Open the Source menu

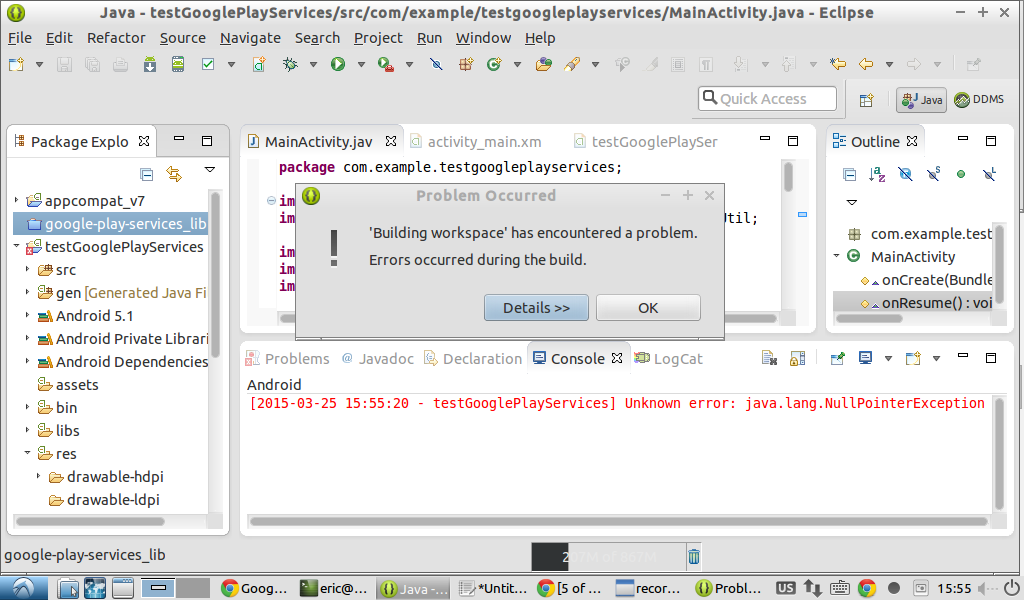coord(183,38)
